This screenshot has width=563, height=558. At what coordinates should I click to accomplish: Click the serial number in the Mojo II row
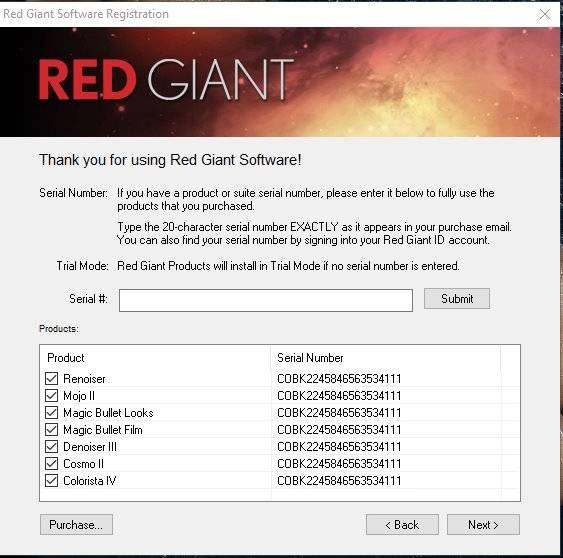click(x=339, y=396)
